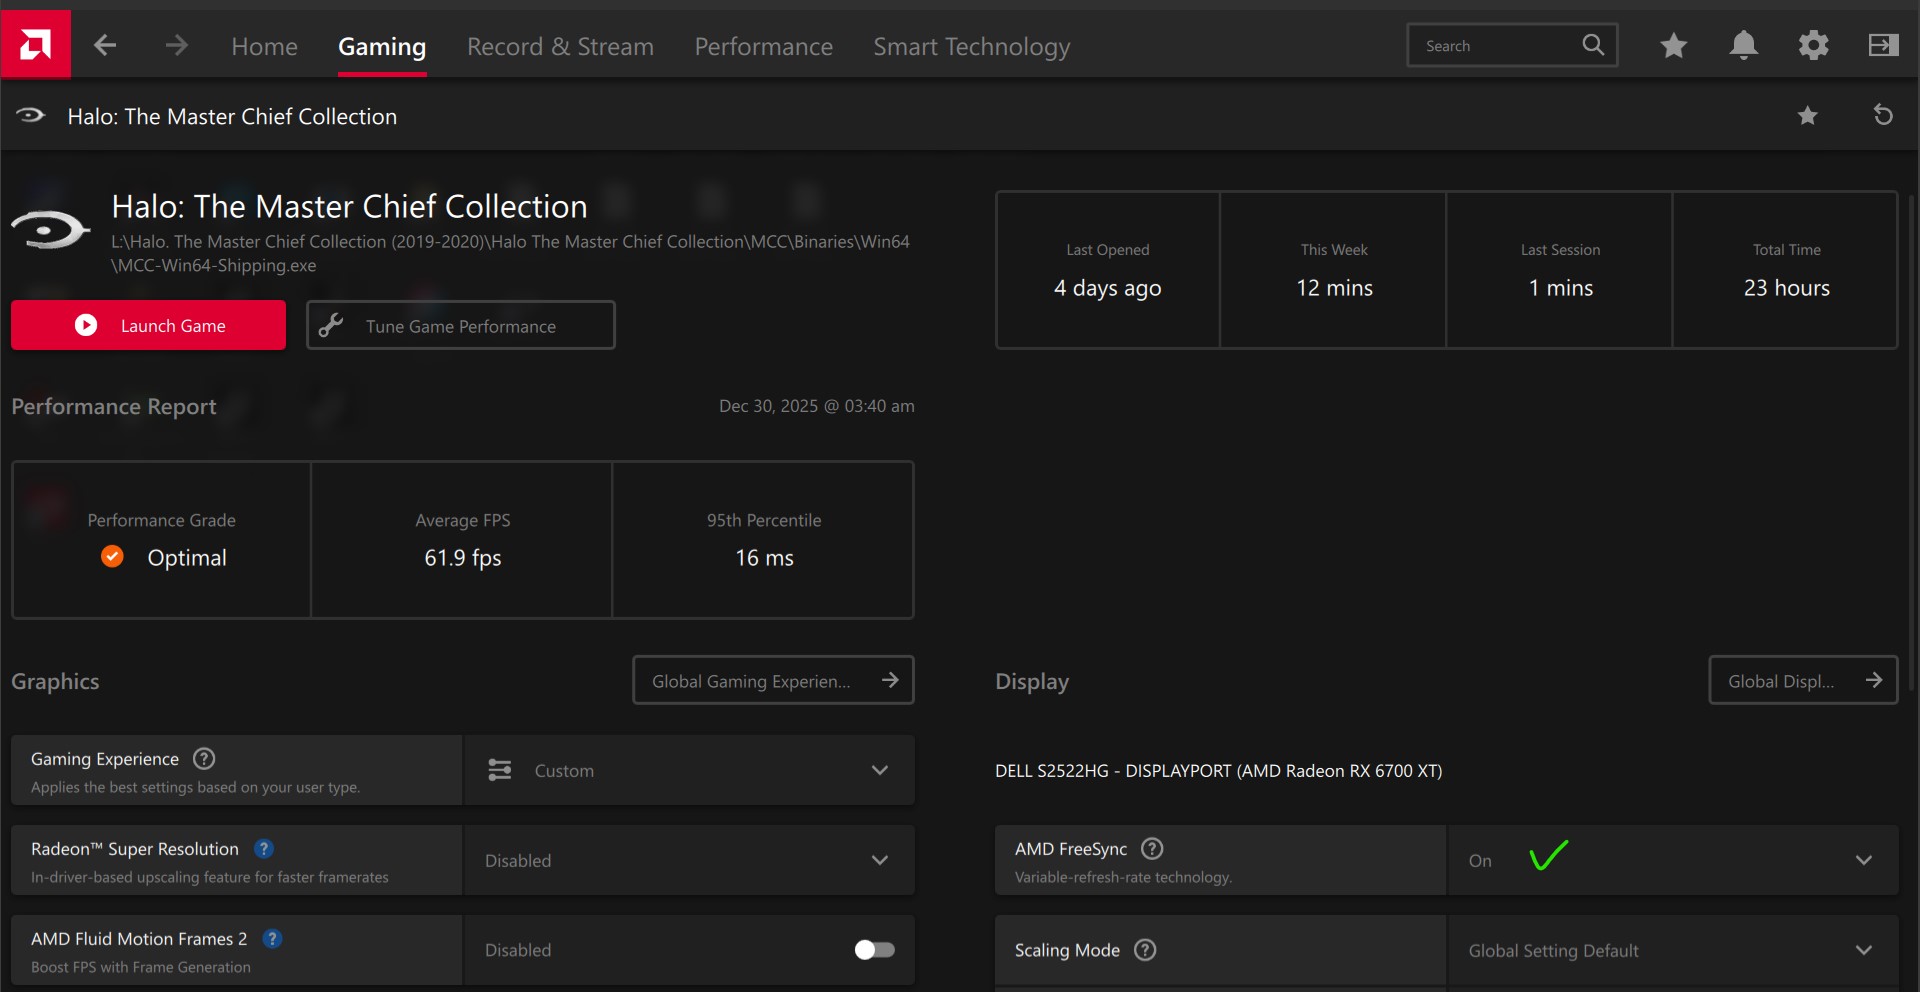Open the Home tab
Viewport: 1920px width, 992px height.
pyautogui.click(x=265, y=46)
